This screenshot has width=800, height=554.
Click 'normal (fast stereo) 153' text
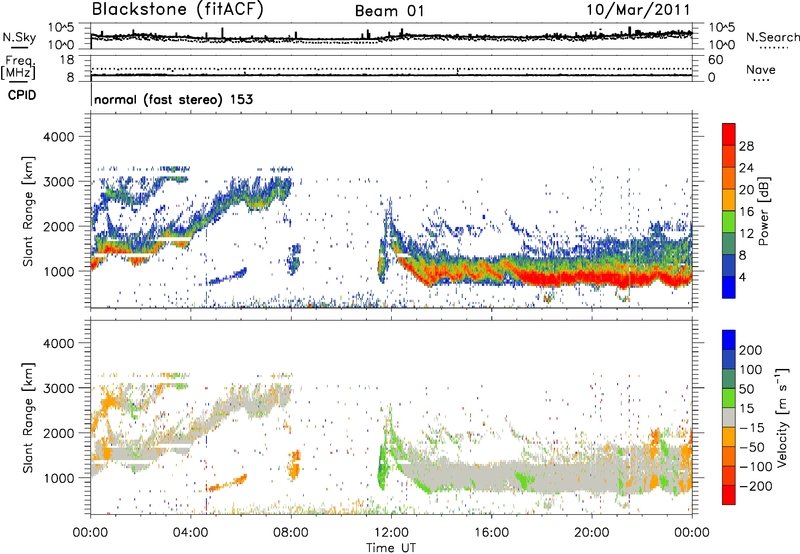point(173,99)
